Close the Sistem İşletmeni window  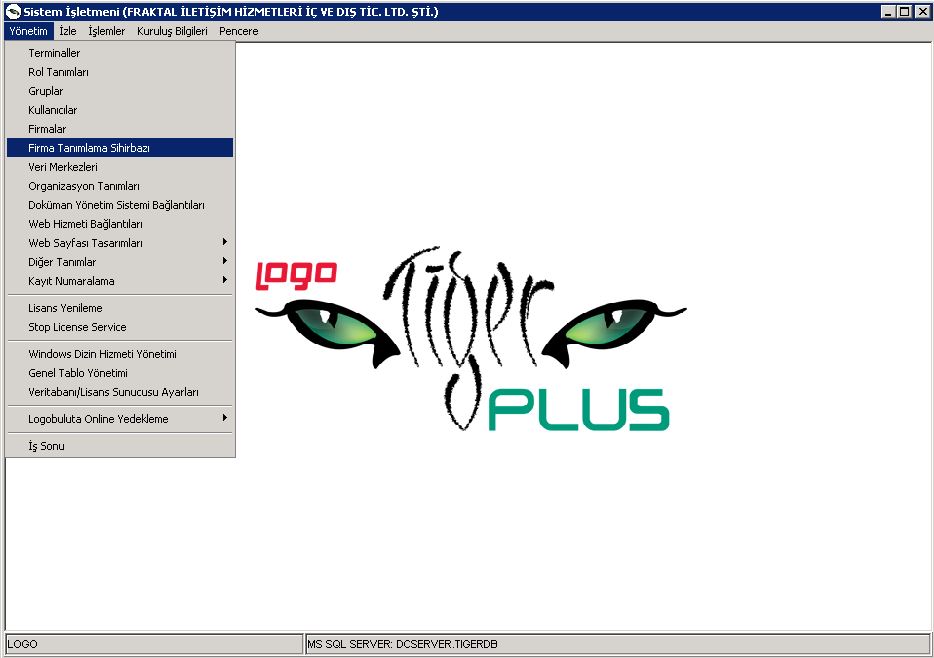pyautogui.click(x=921, y=11)
